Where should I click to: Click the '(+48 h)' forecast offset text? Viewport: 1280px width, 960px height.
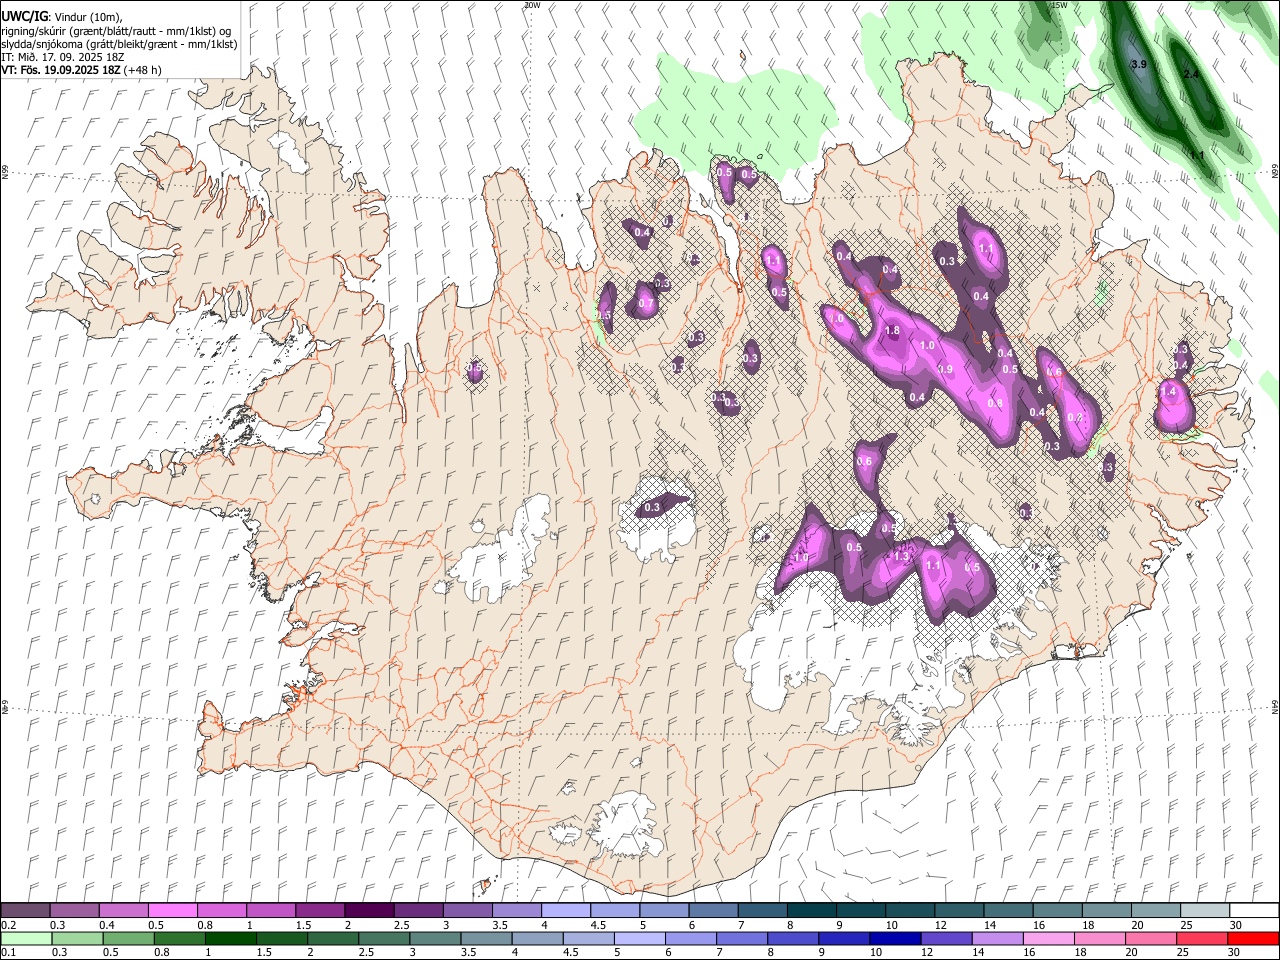coord(143,70)
